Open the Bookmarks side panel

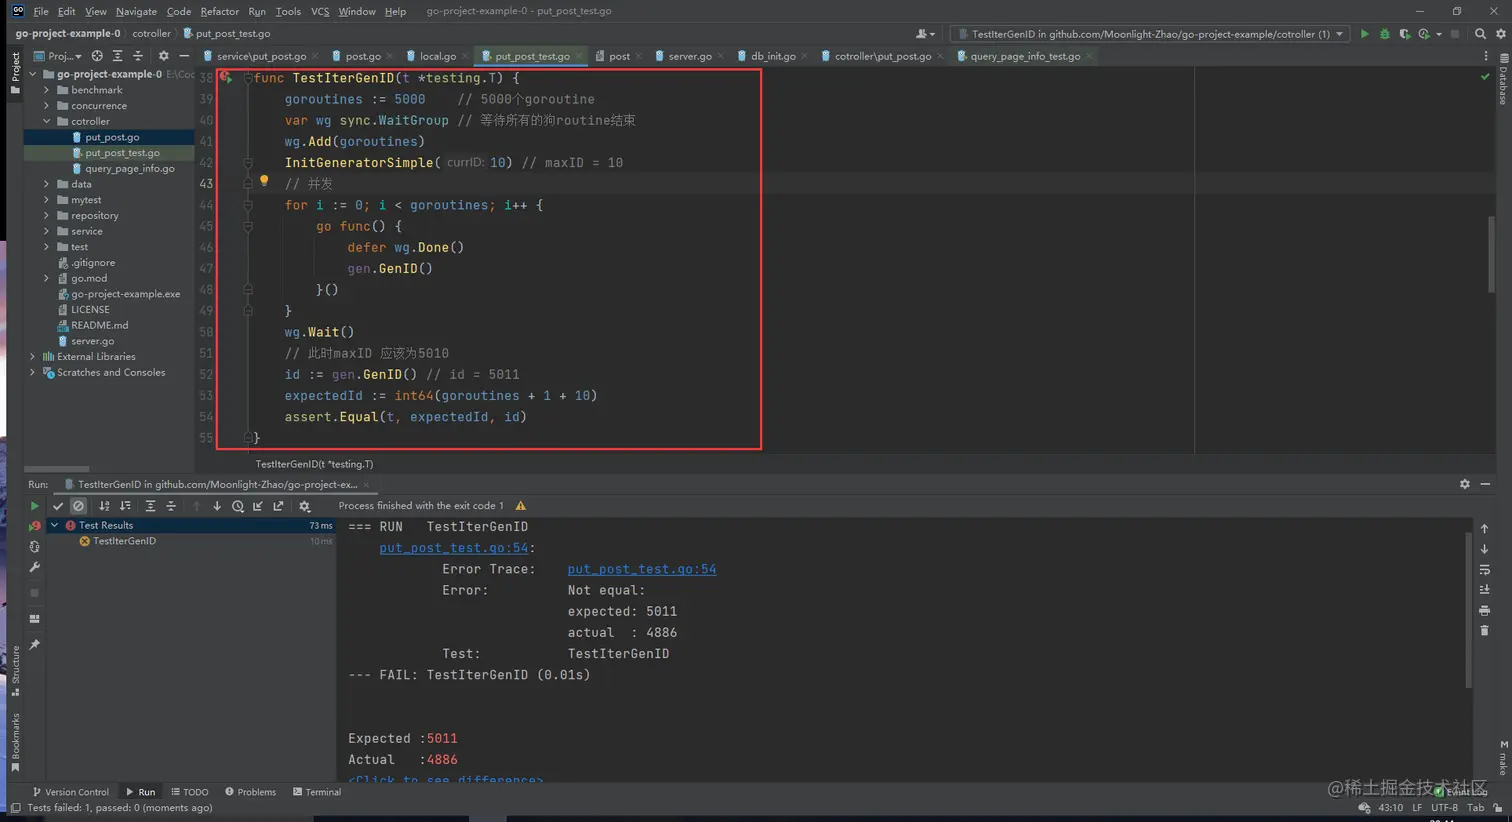click(x=15, y=742)
